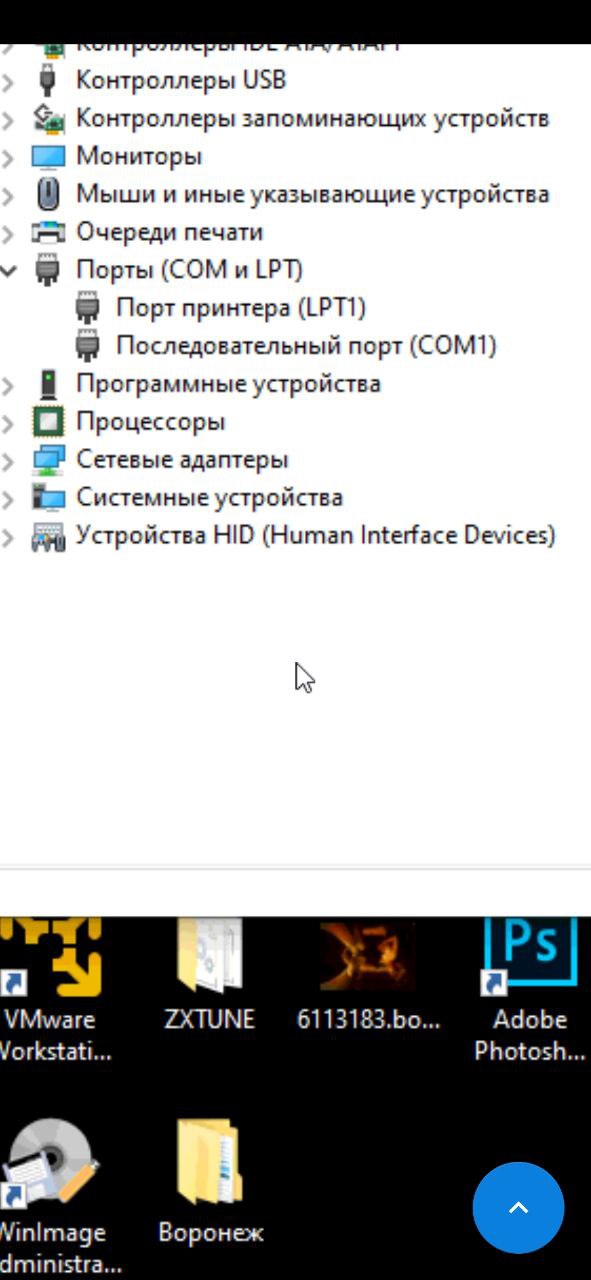Expand the Контроллеры USB node arrow
The height and width of the screenshot is (1280, 591).
tap(8, 80)
